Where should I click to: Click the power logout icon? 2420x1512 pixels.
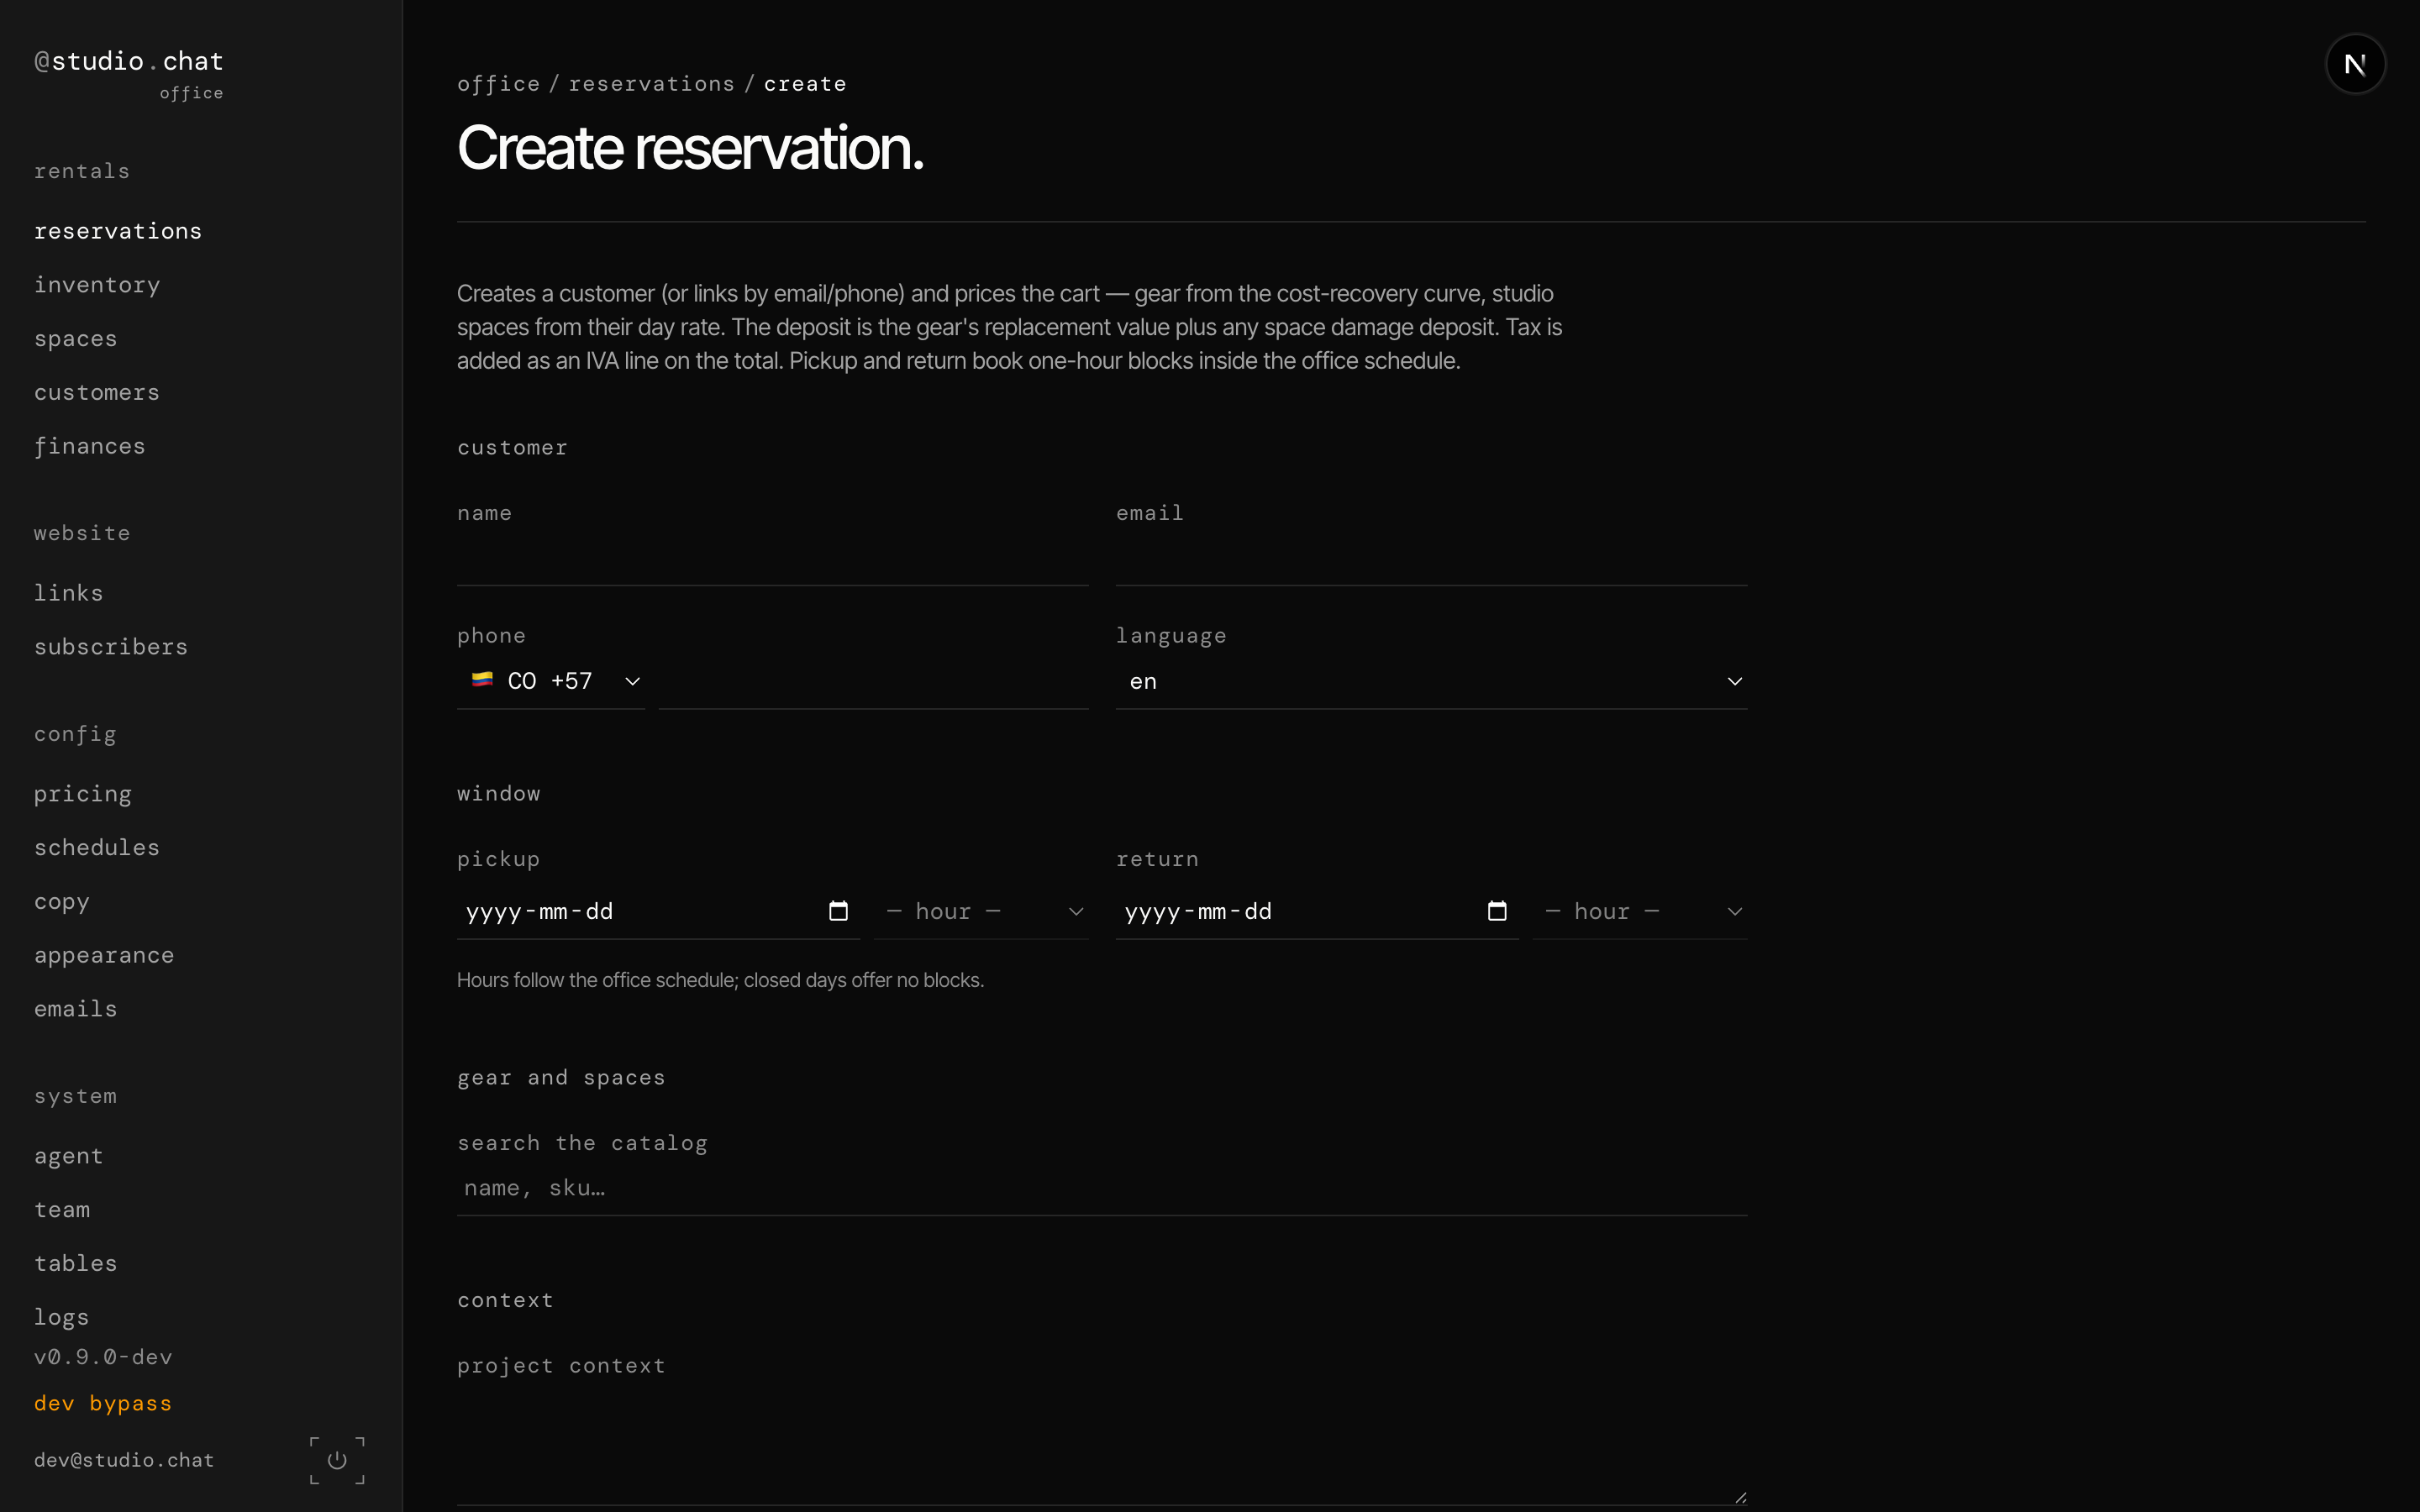[337, 1460]
